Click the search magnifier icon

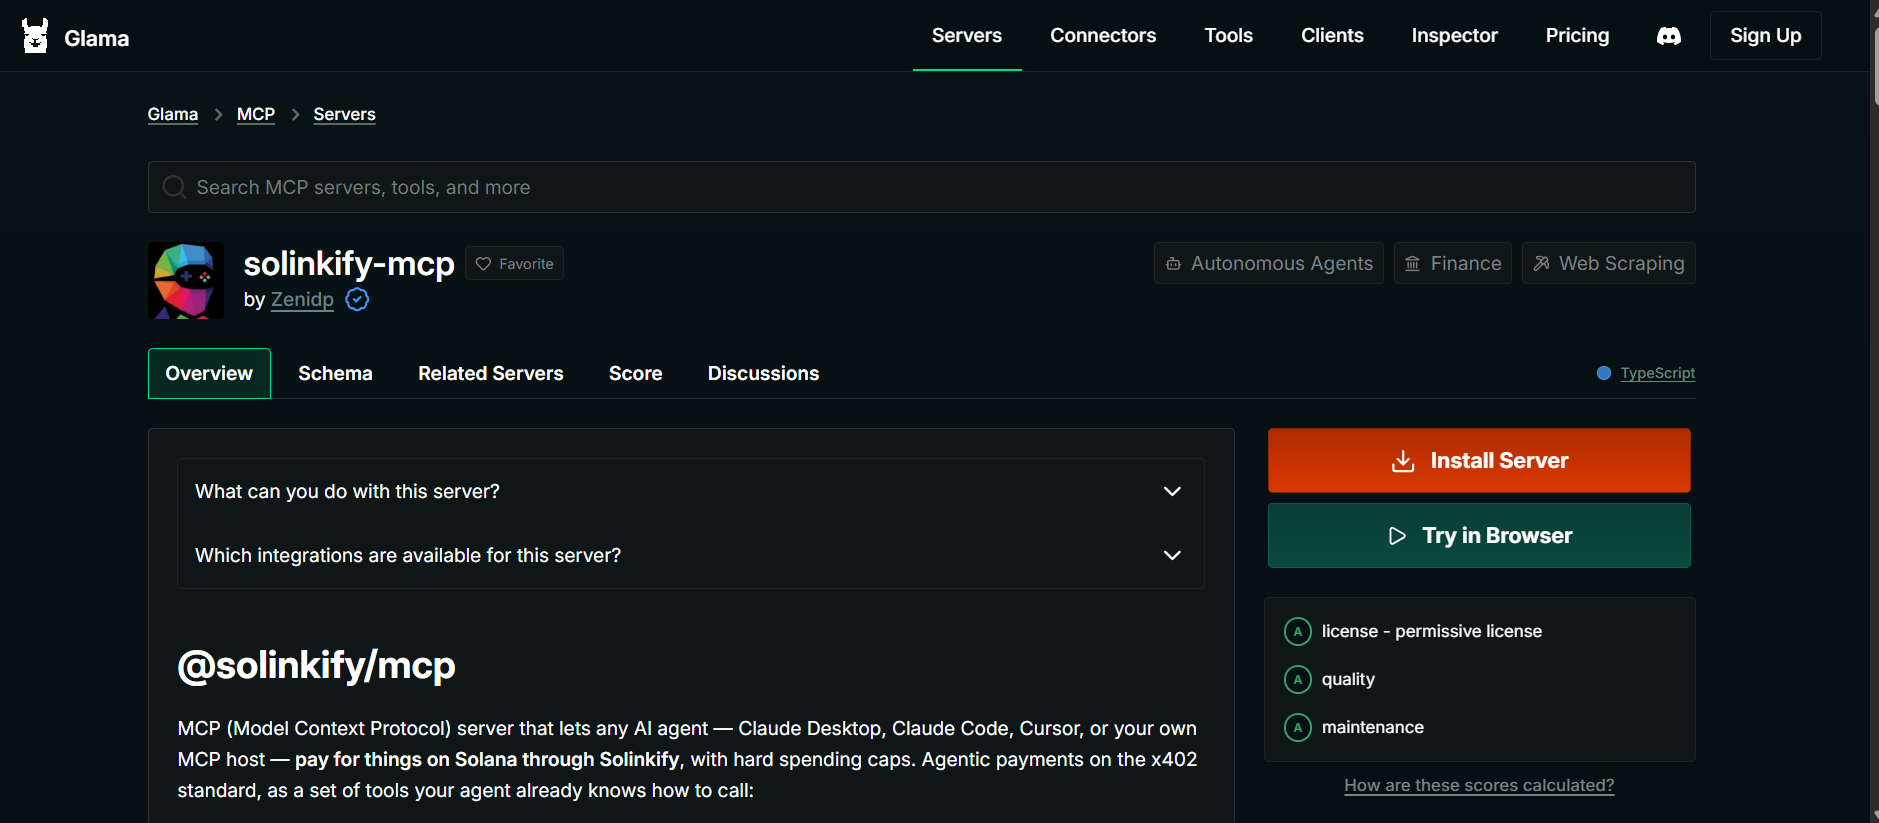(x=174, y=187)
